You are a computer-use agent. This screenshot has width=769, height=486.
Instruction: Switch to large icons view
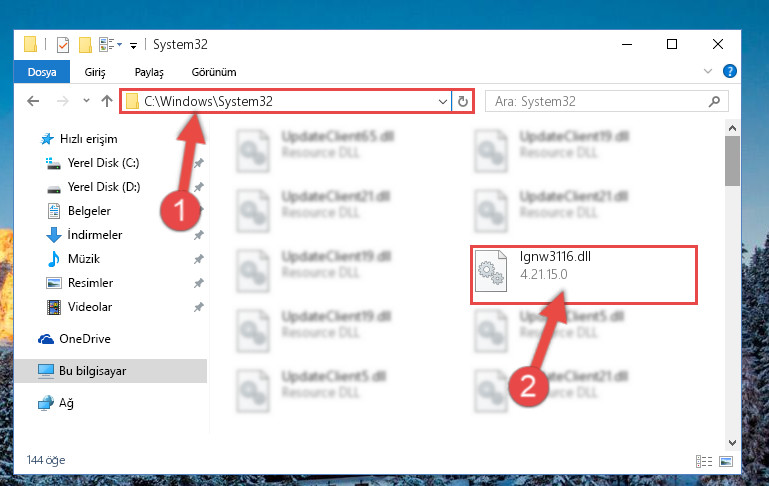click(x=726, y=461)
